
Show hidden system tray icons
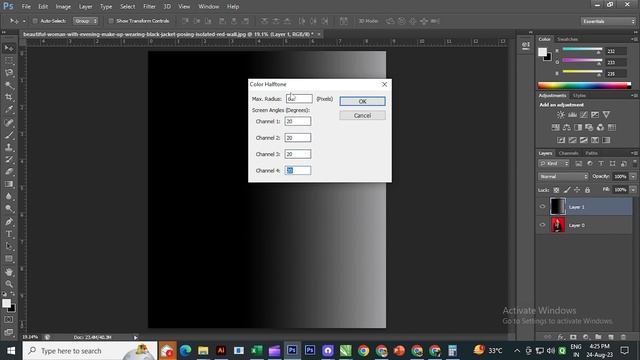[x=517, y=351]
